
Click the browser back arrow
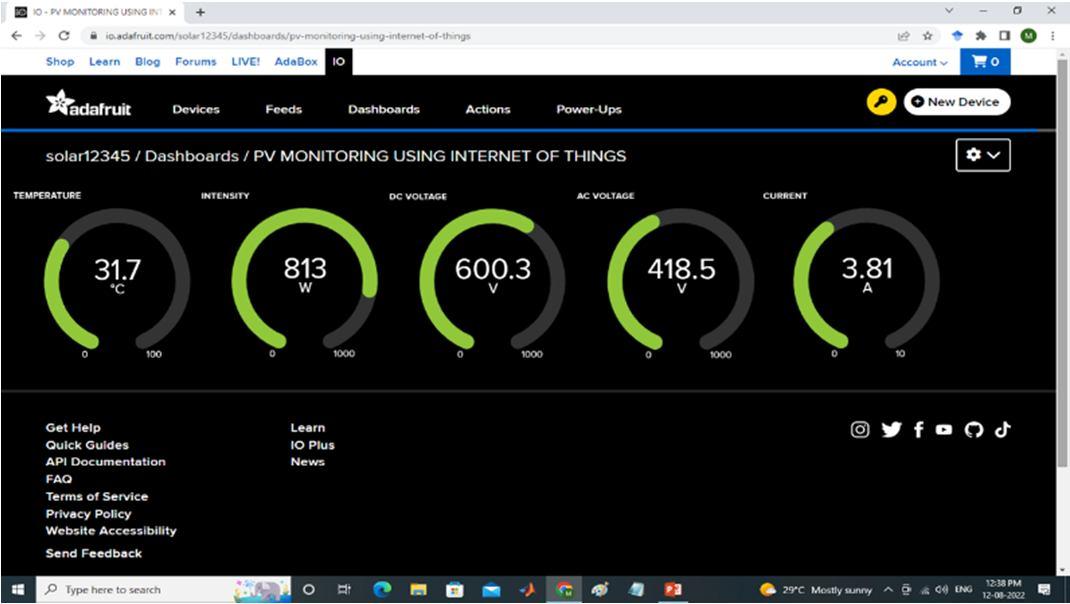[17, 35]
